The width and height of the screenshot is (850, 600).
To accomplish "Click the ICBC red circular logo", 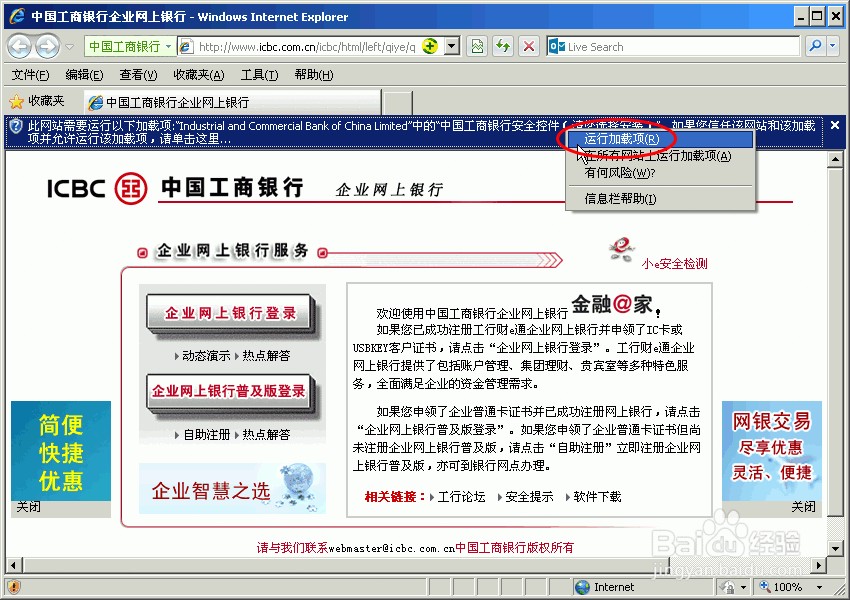I will pyautogui.click(x=131, y=188).
